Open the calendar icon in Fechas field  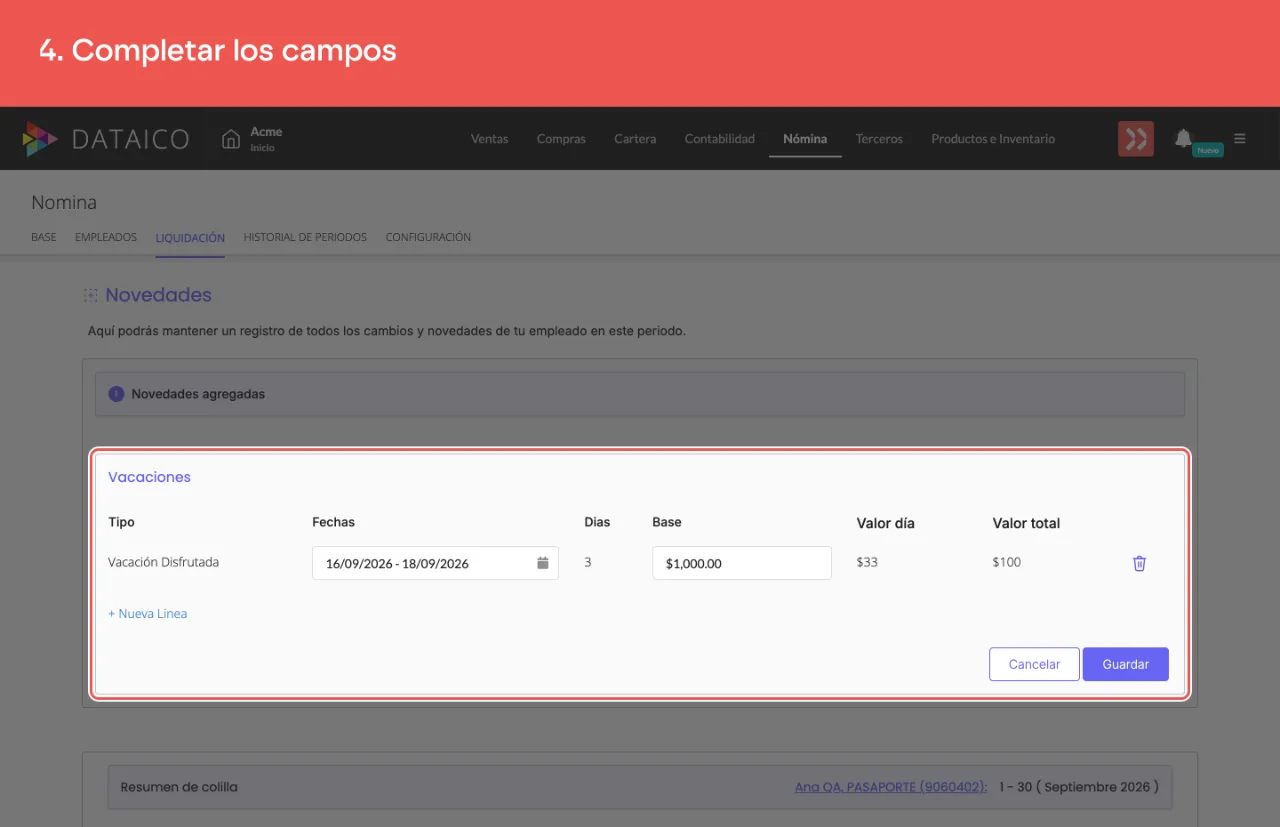(x=543, y=563)
